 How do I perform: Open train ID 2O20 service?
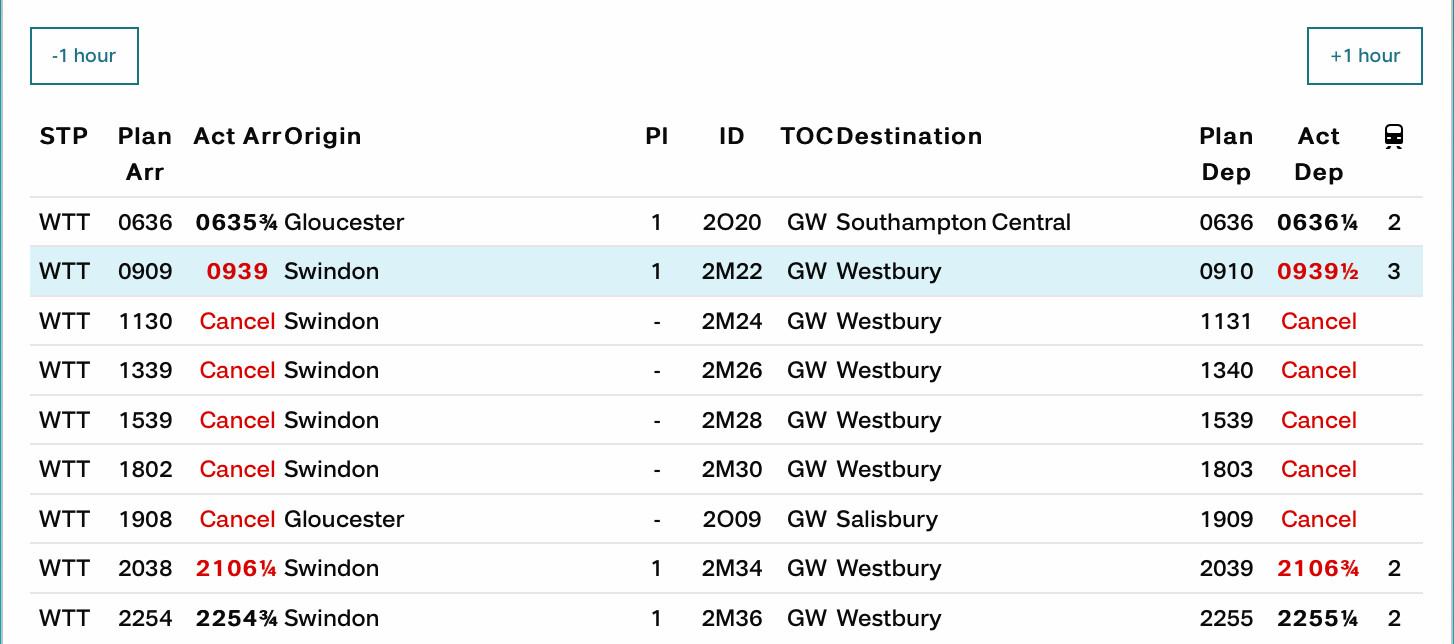732,222
